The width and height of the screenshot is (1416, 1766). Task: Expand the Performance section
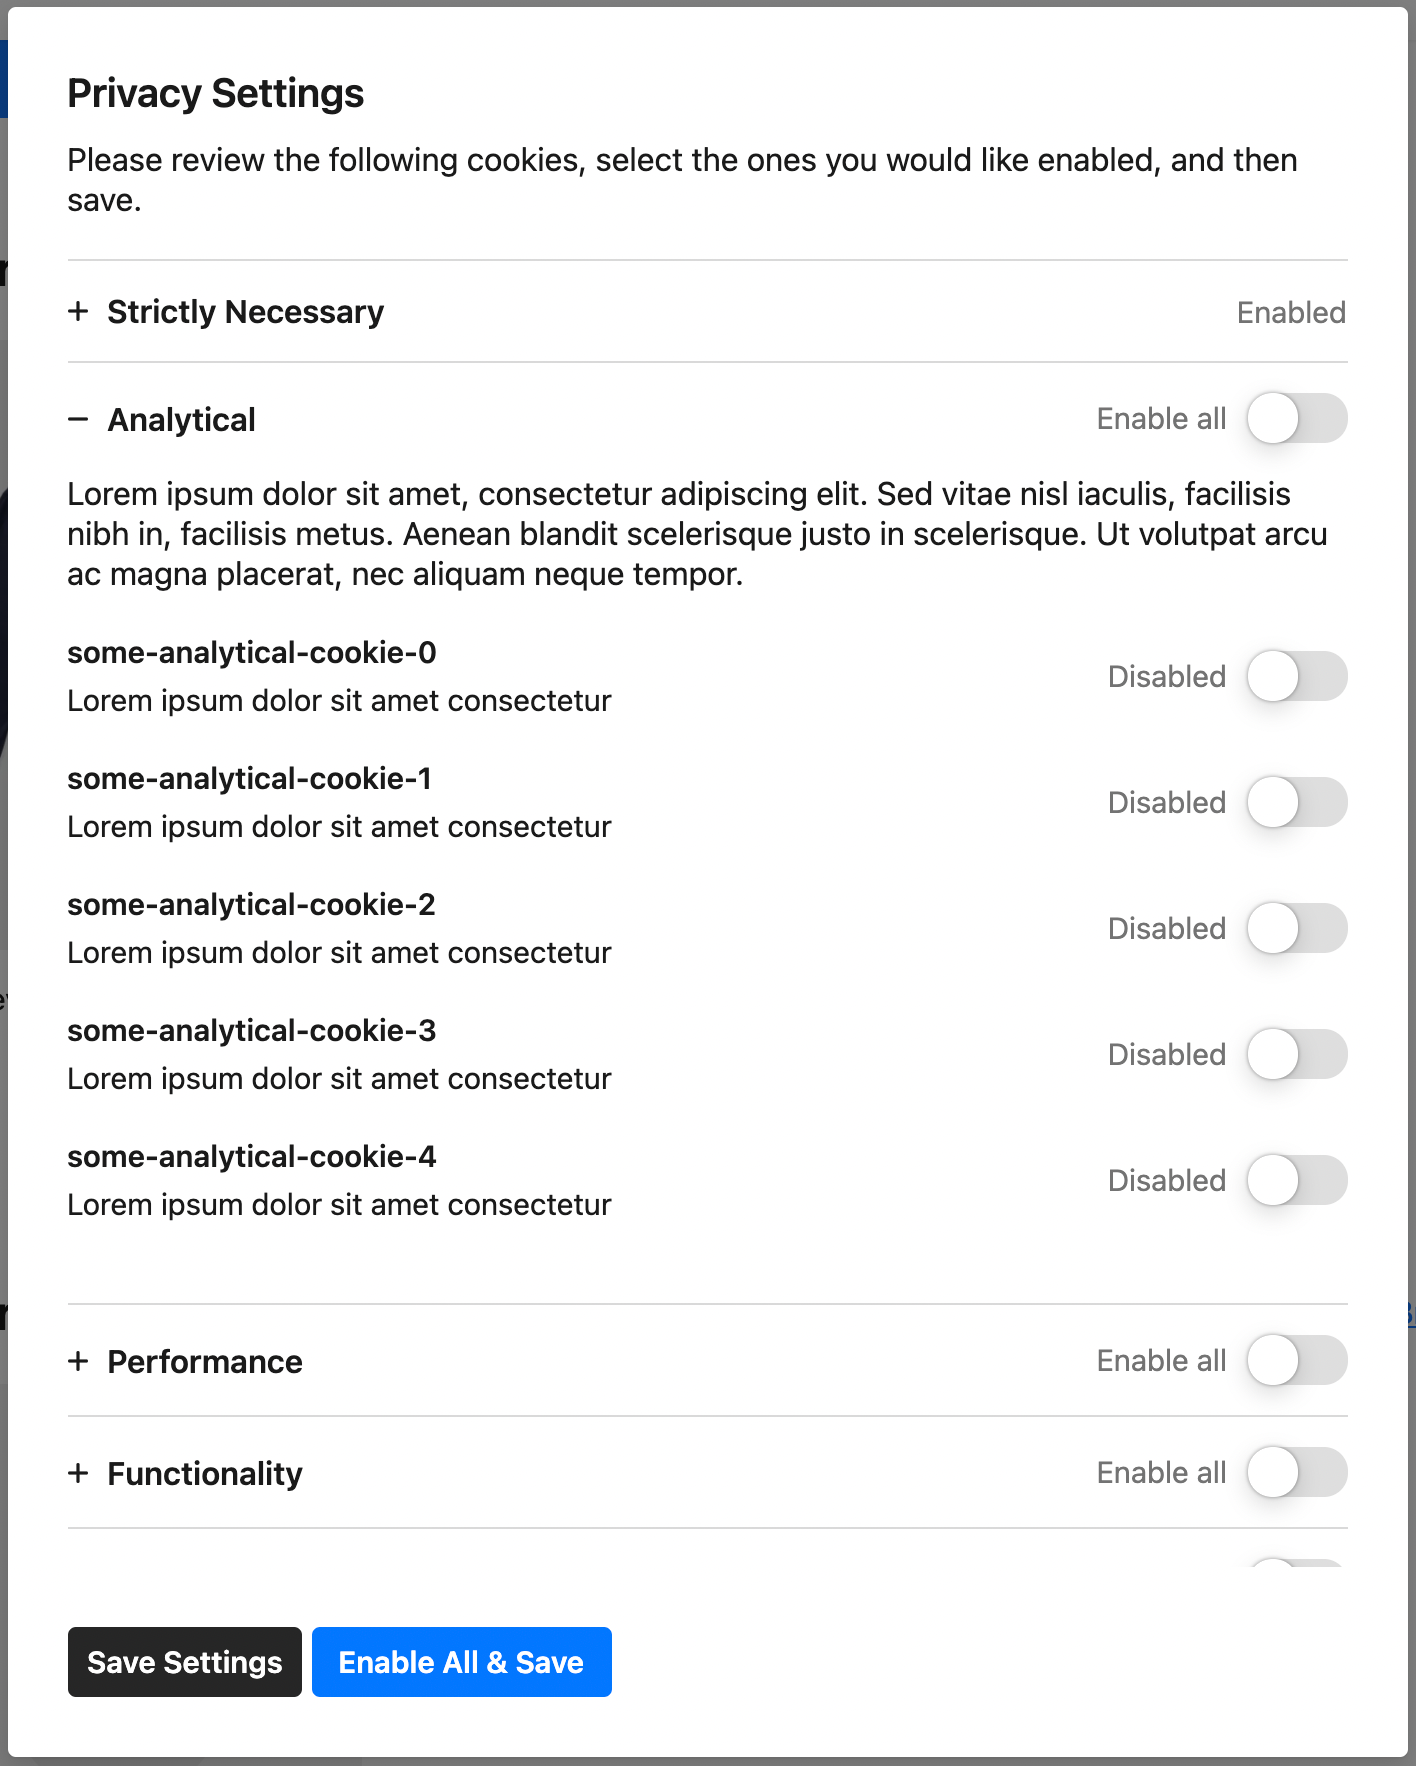click(79, 1361)
